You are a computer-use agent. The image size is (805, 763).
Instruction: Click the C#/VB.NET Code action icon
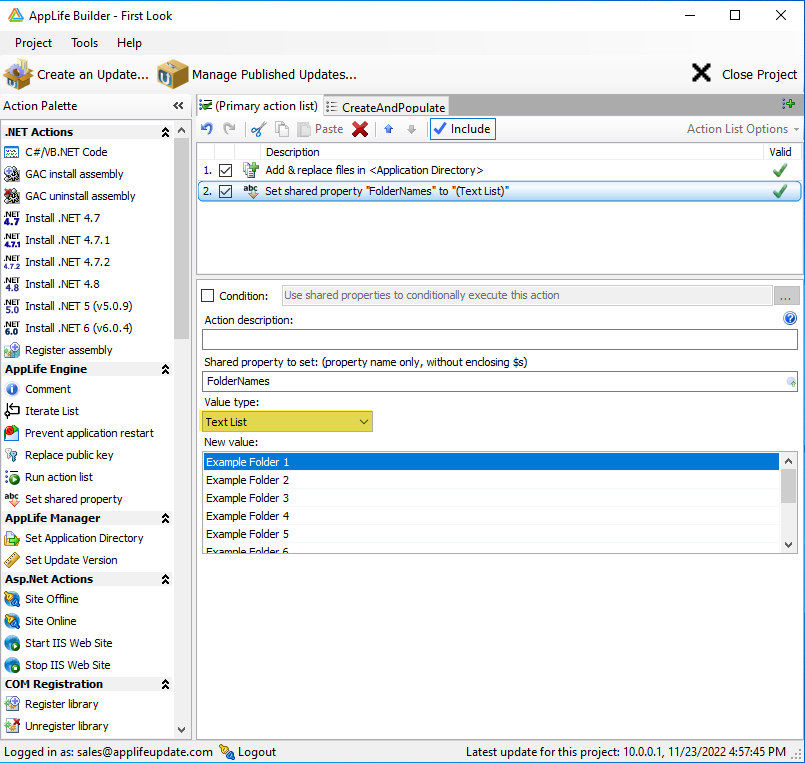[x=12, y=152]
